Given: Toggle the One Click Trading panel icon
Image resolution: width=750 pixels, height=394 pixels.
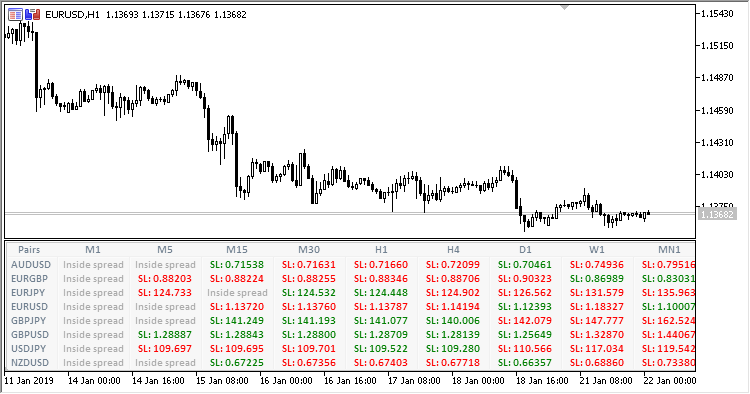Looking at the screenshot, I should tap(33, 14).
